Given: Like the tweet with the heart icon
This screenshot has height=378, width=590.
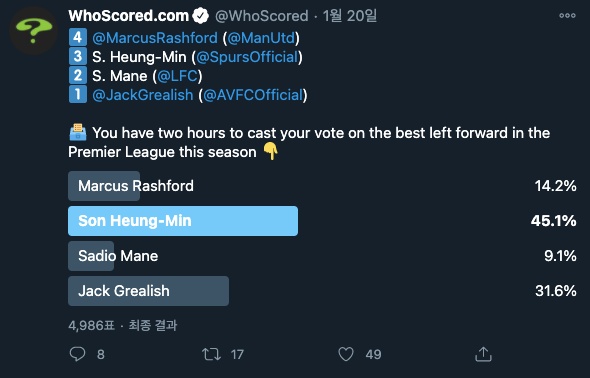Looking at the screenshot, I should pos(346,354).
